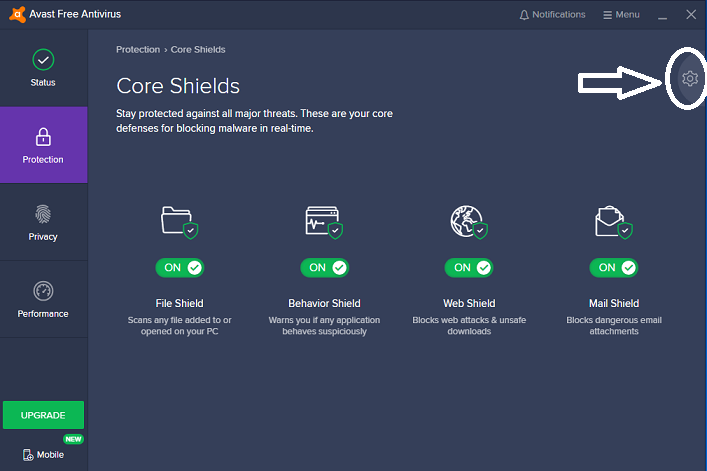Minimize the Avast window
This screenshot has width=707, height=471.
click(662, 15)
